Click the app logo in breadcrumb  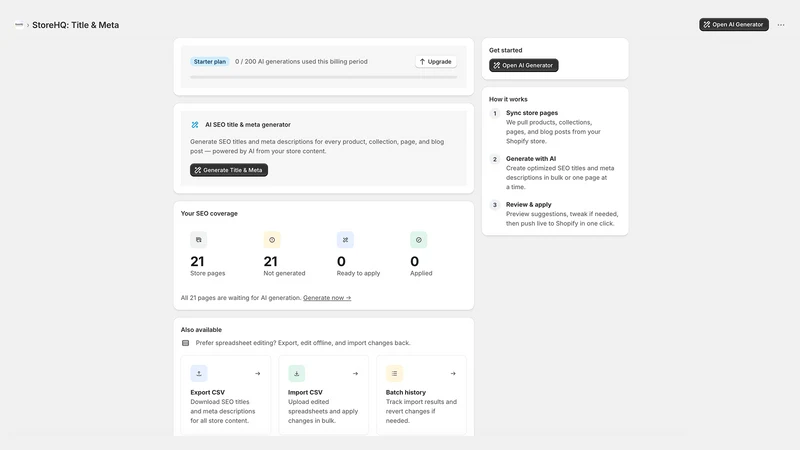tap(19, 24)
